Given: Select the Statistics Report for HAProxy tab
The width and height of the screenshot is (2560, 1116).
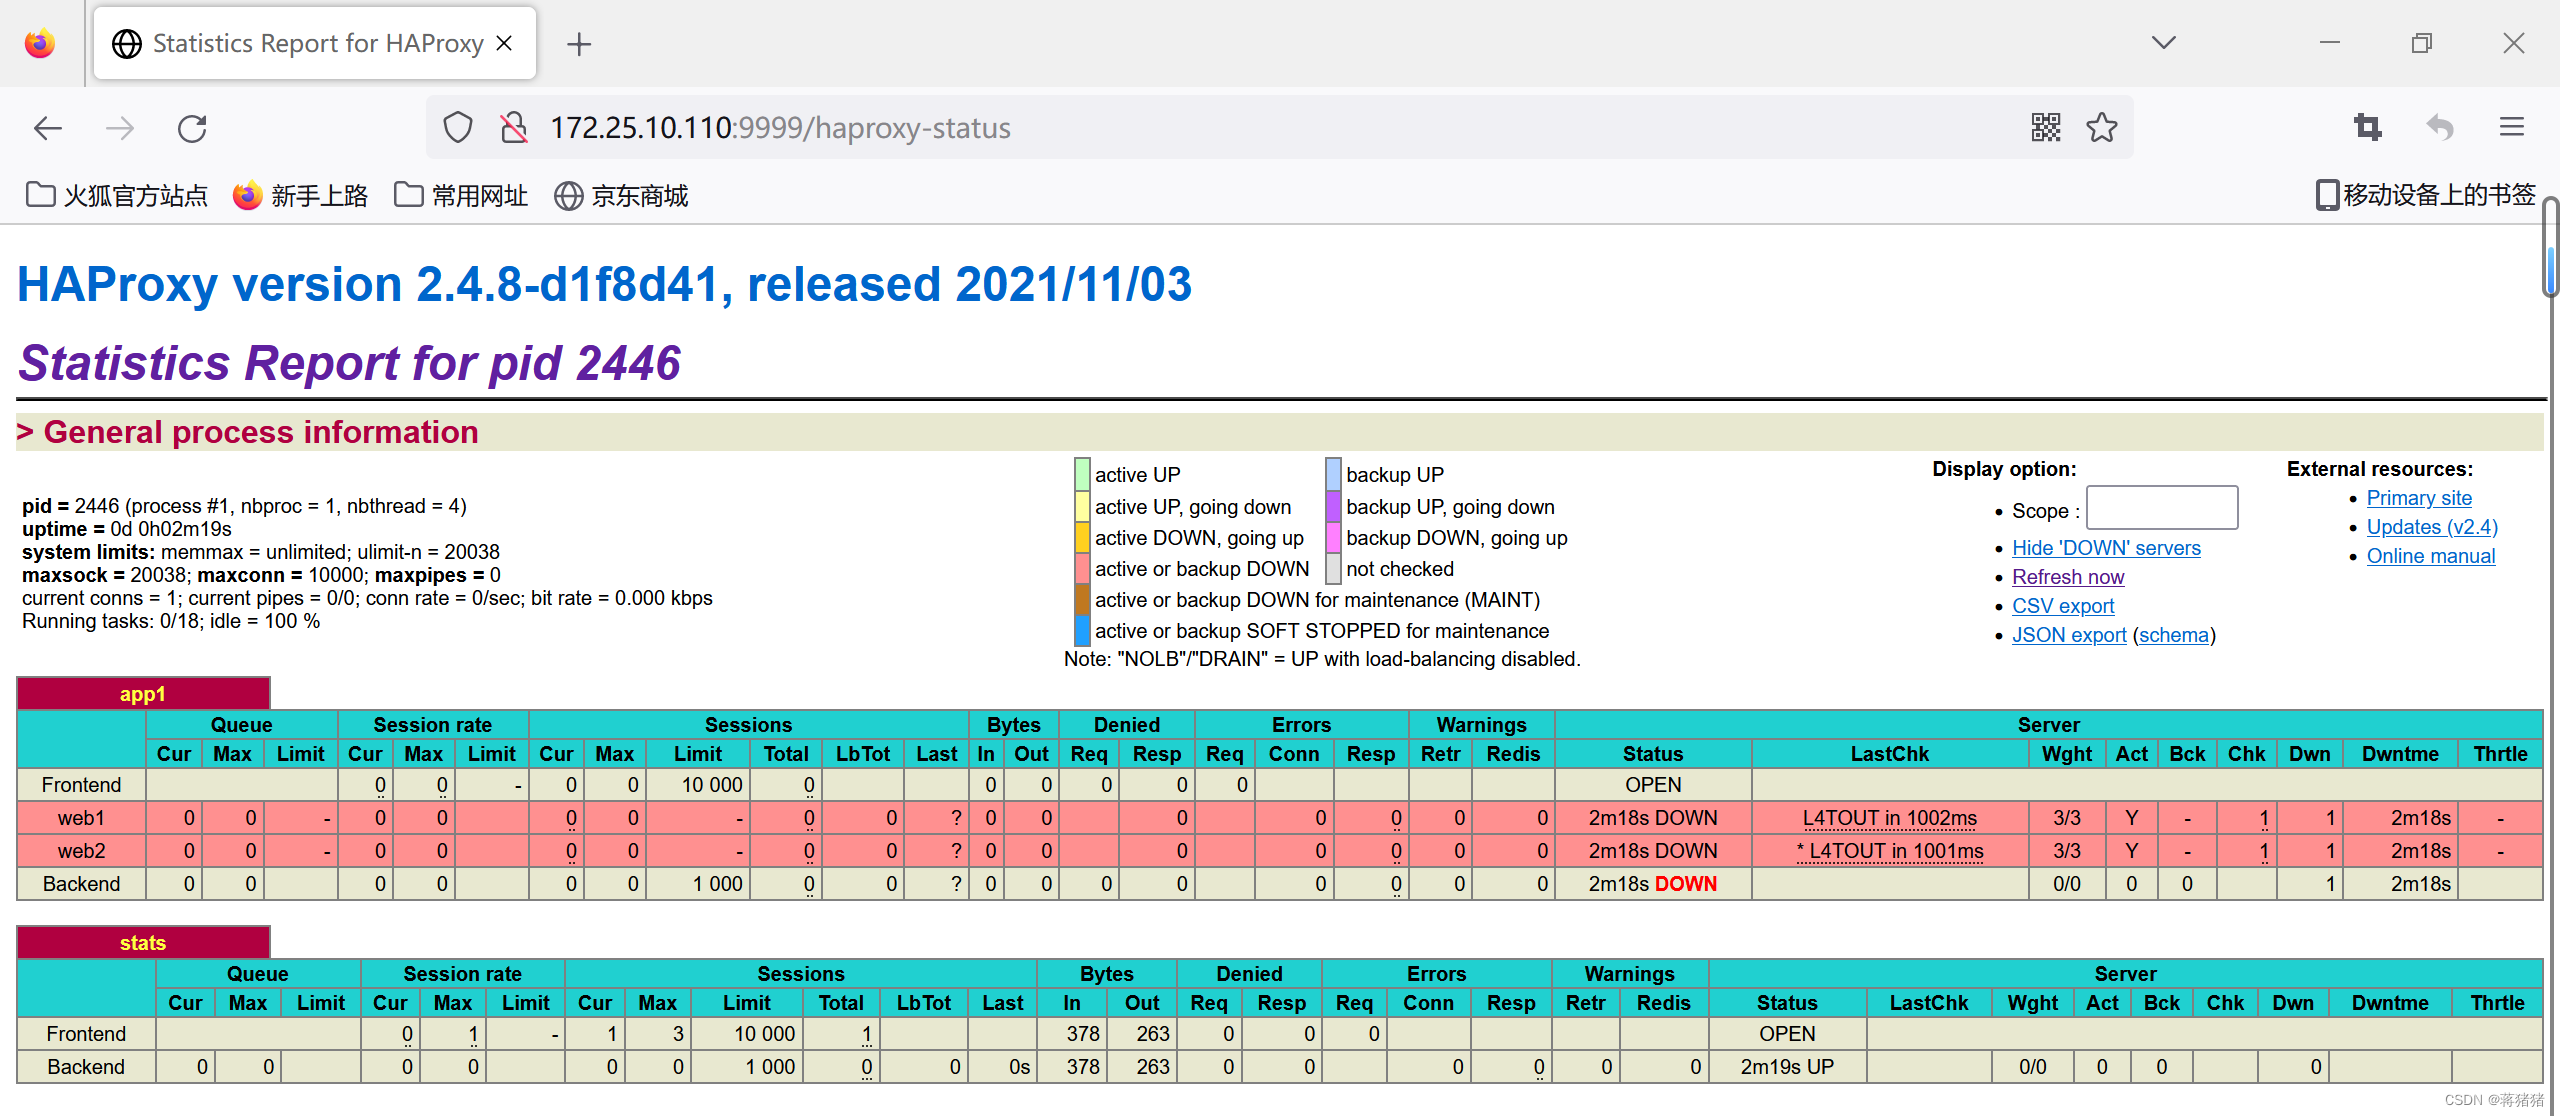Looking at the screenshot, I should coord(315,43).
